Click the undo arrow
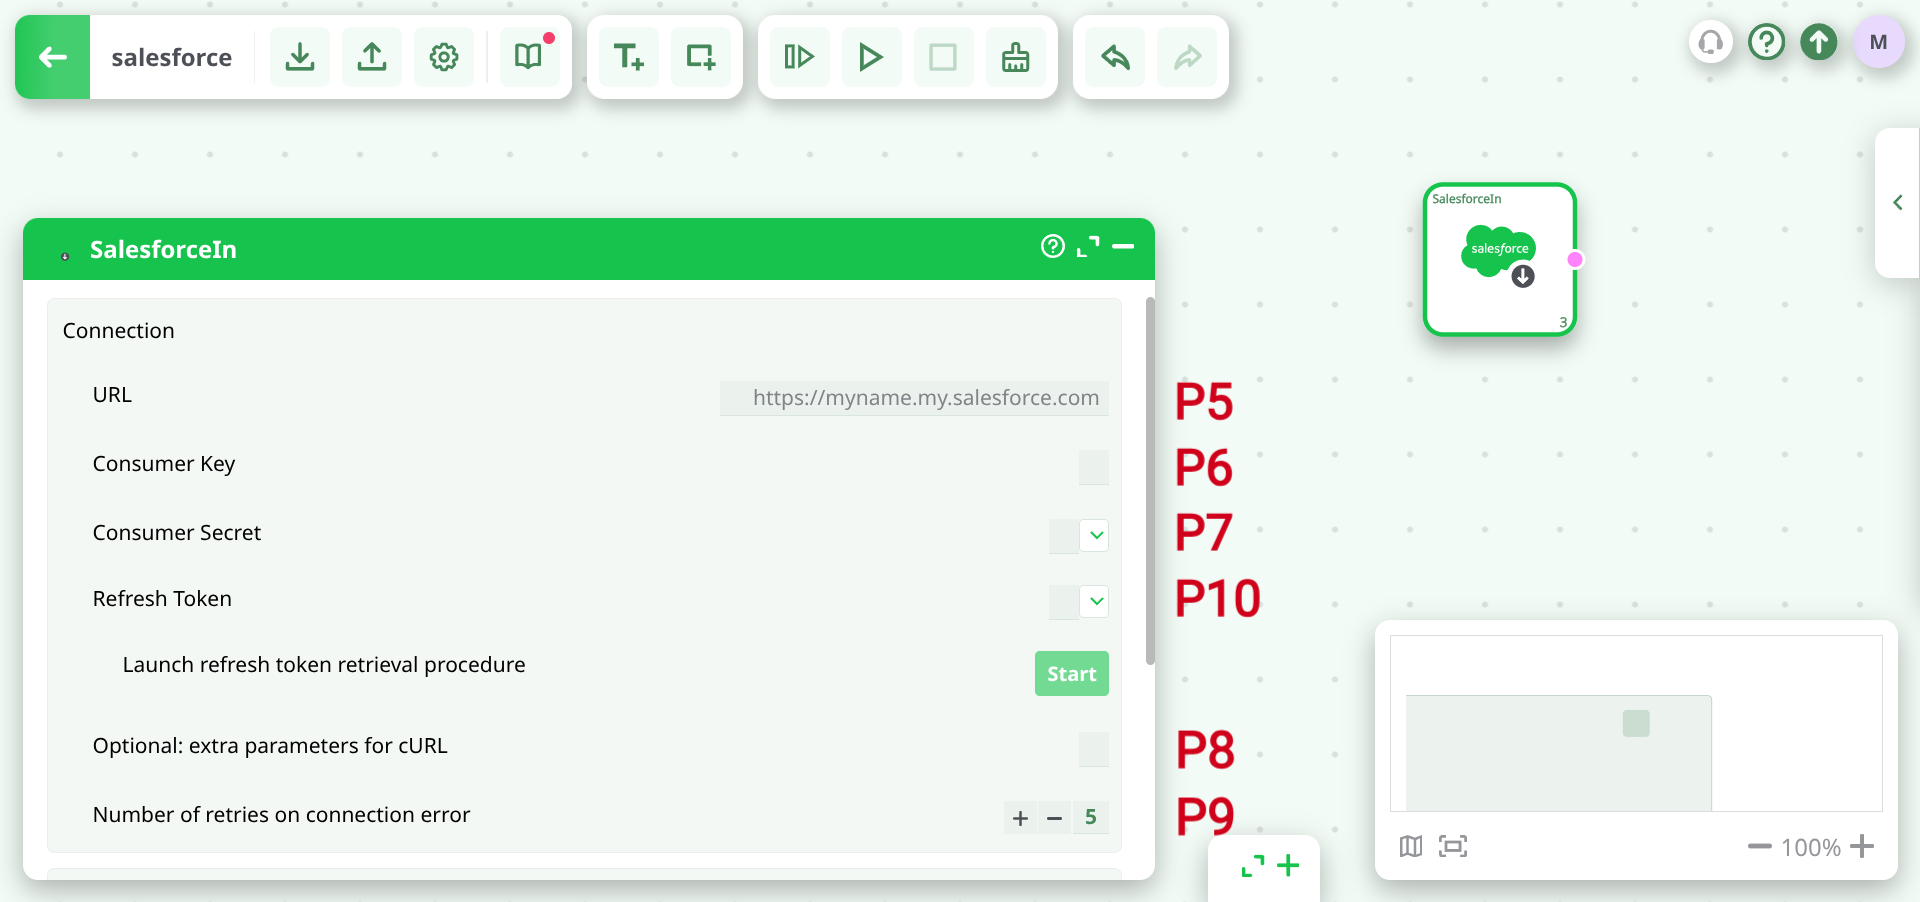1920x902 pixels. tap(1116, 57)
